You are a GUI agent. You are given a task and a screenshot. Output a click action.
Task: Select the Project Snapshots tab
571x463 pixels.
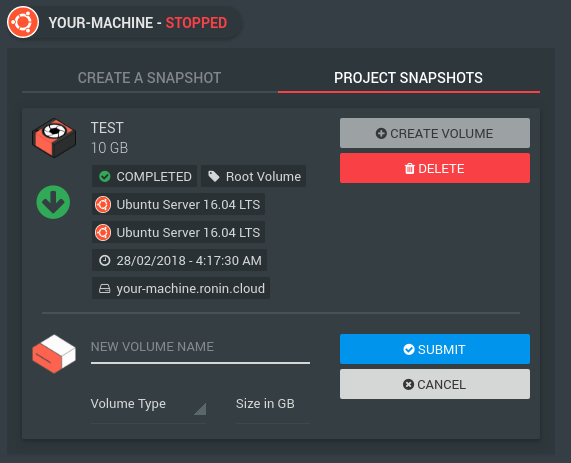pyautogui.click(x=409, y=78)
